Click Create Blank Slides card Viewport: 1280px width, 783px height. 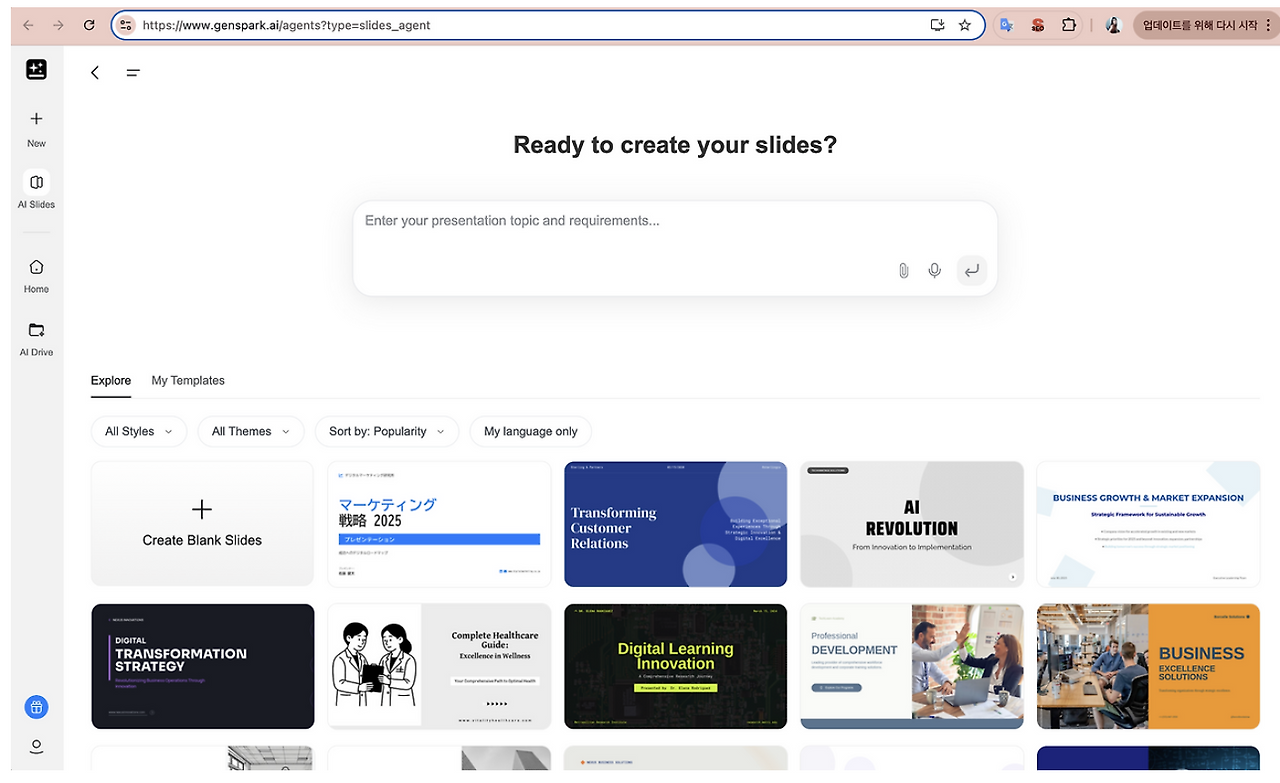pos(202,524)
